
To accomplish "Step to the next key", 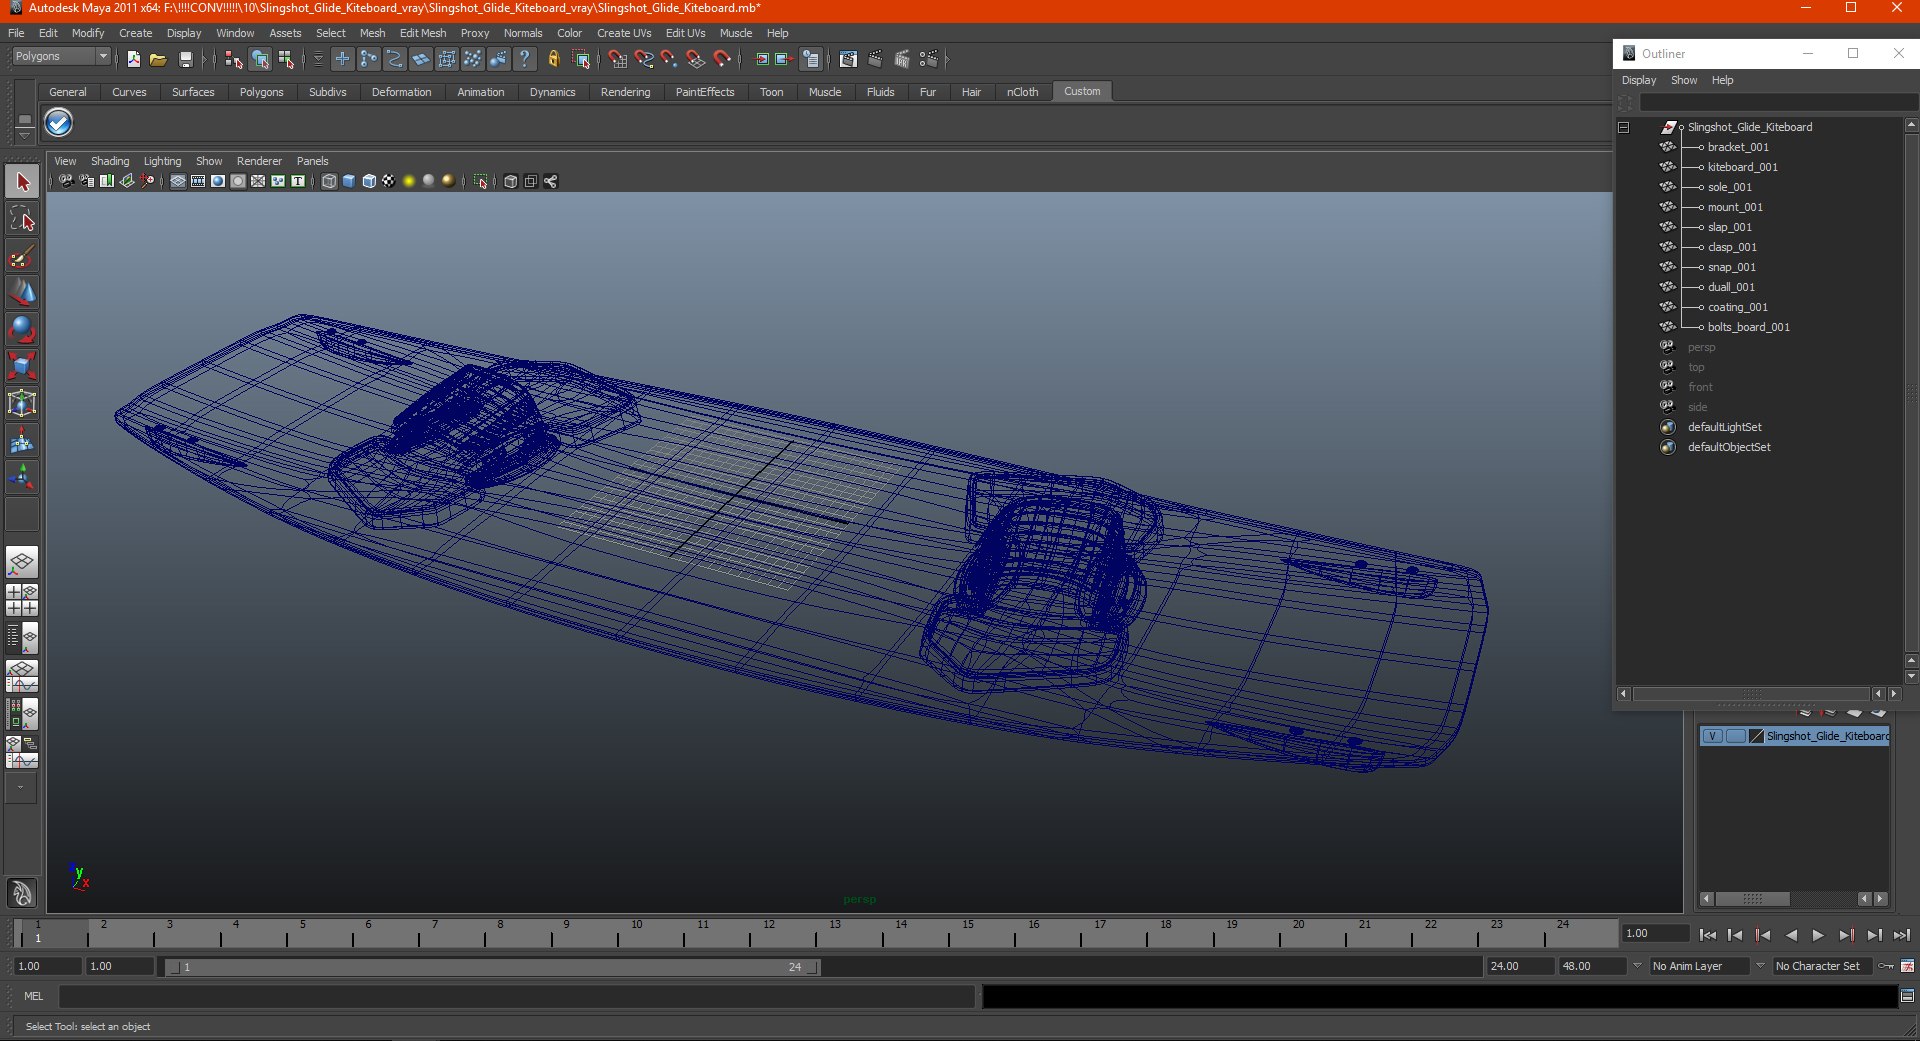I will pyautogui.click(x=1846, y=935).
